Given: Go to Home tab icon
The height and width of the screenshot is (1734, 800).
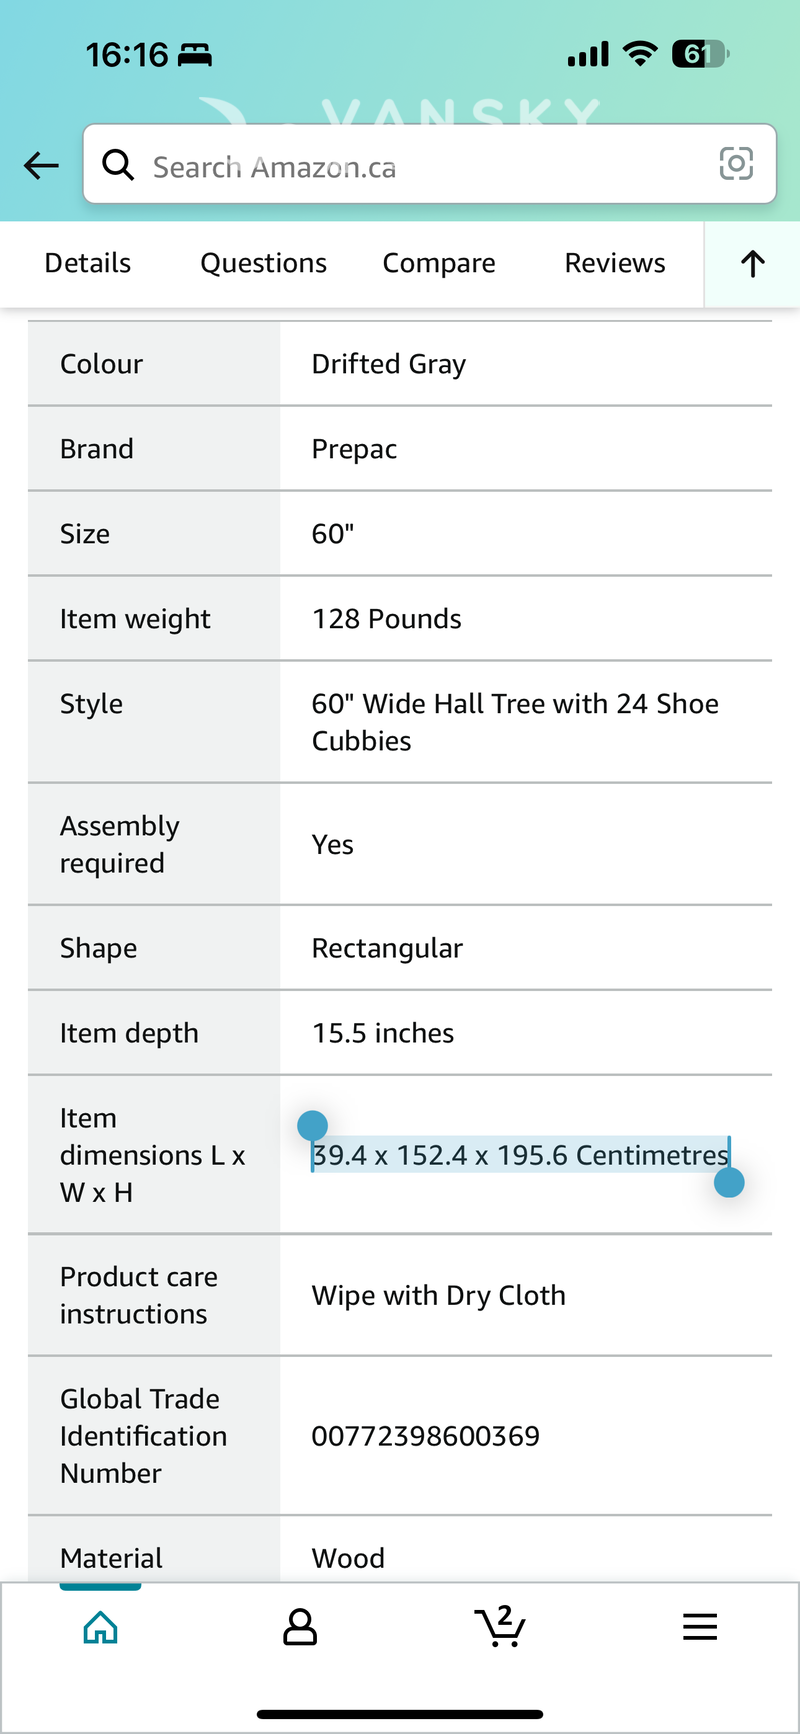Looking at the screenshot, I should pyautogui.click(x=100, y=1628).
